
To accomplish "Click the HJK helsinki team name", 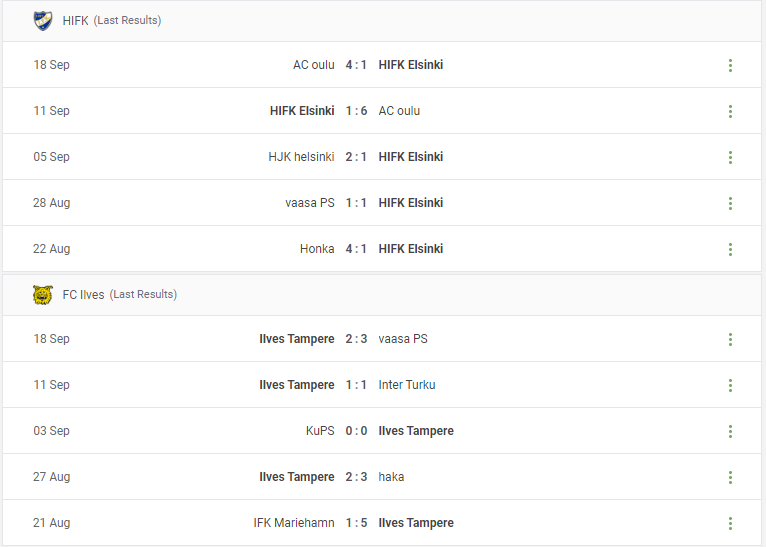I will (301, 157).
